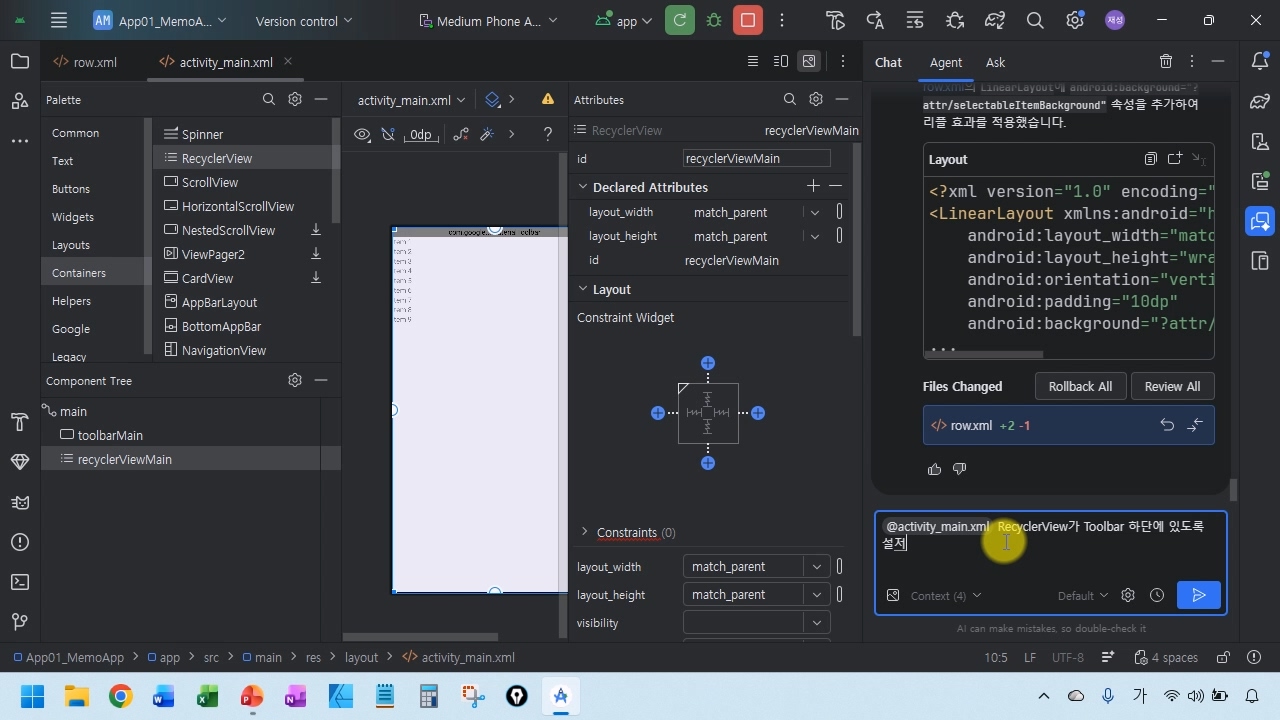
Task: Stop the running app
Action: point(746,20)
